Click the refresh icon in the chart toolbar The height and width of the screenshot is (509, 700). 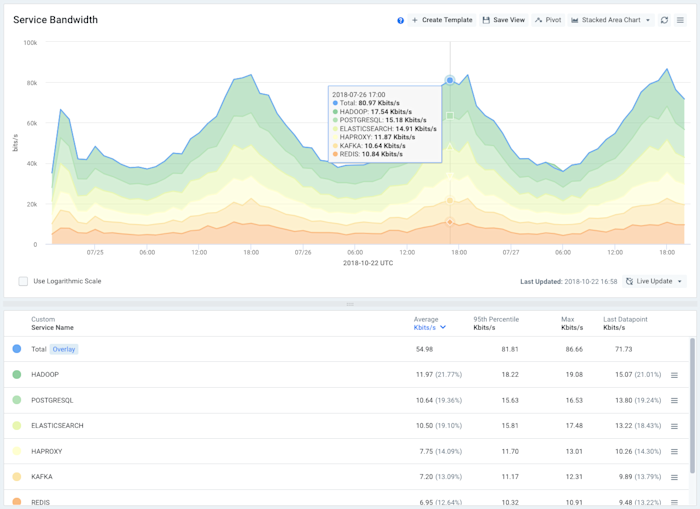pos(664,20)
